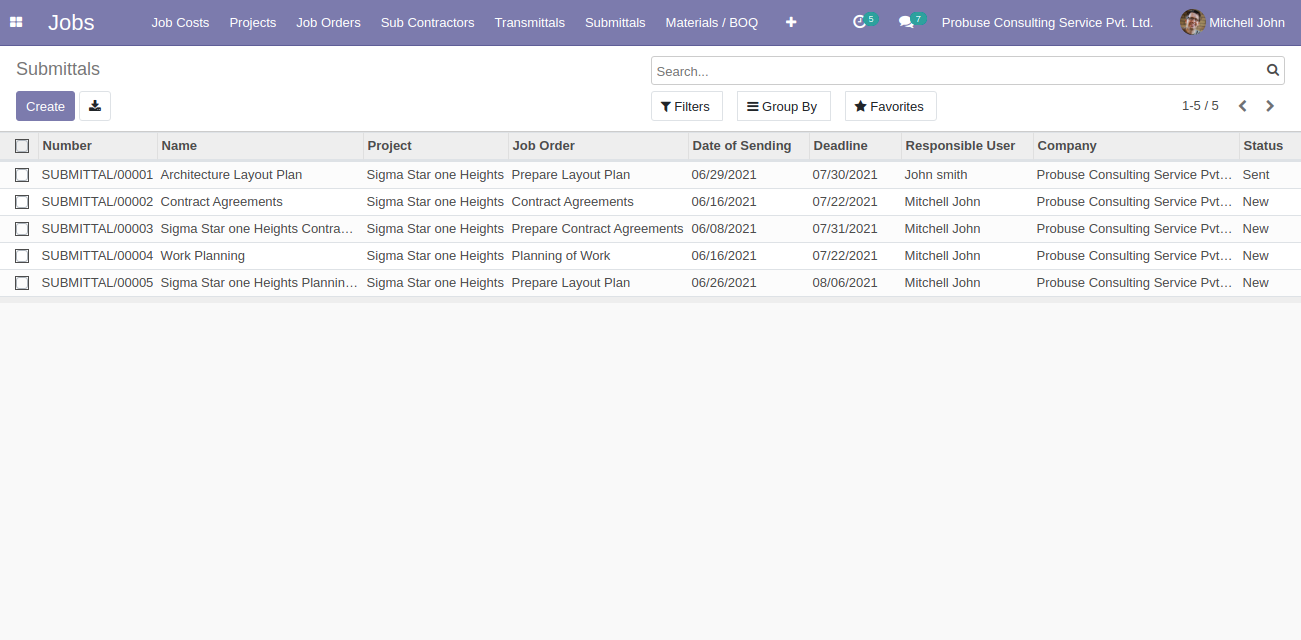This screenshot has height=640, width=1301.
Task: Click the Create button
Action: (45, 106)
